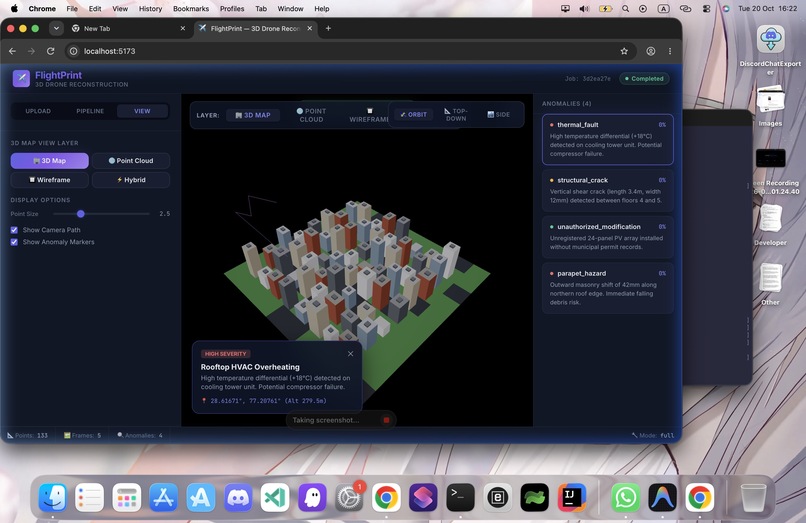The height and width of the screenshot is (523, 806).
Task: Open a new browser tab with plus
Action: [x=328, y=28]
